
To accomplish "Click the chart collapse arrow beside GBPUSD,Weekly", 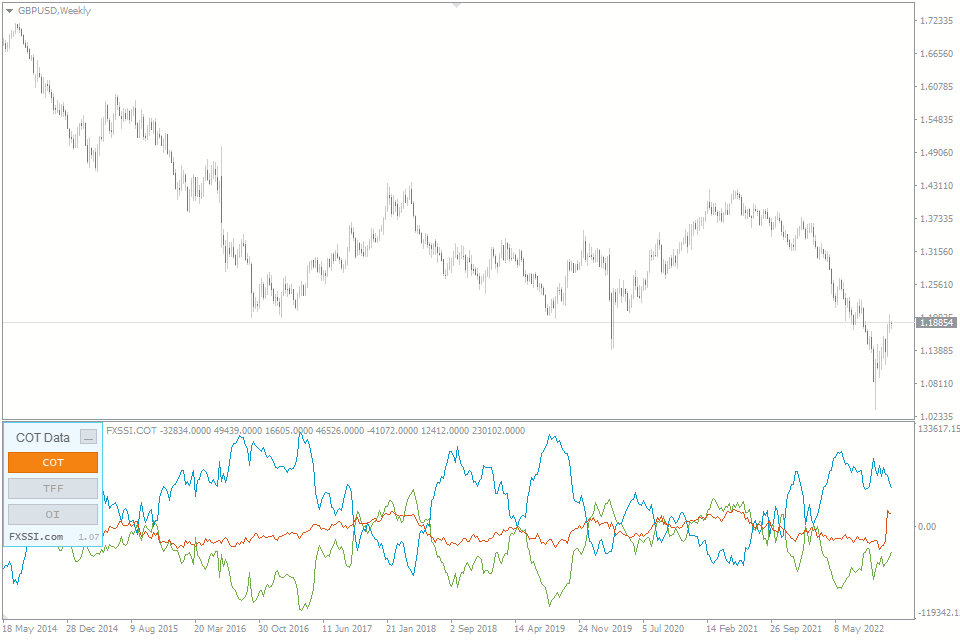I will click(x=10, y=11).
